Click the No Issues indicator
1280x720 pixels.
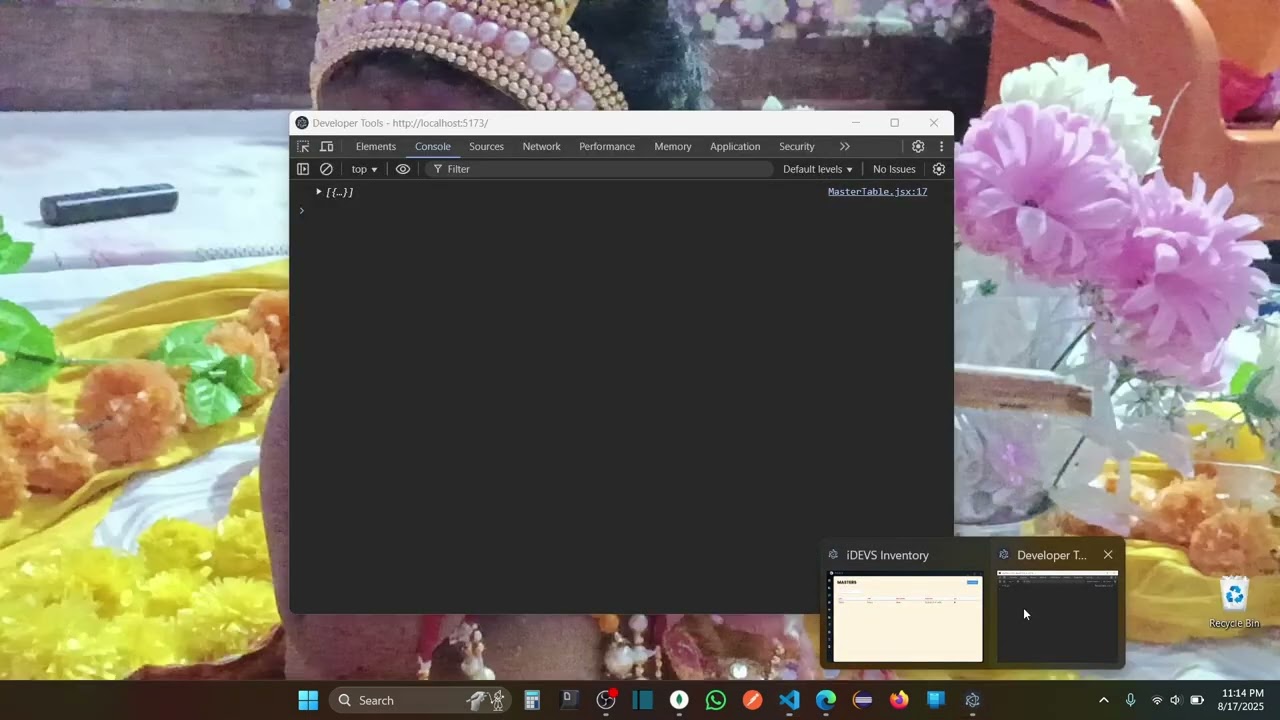894,169
